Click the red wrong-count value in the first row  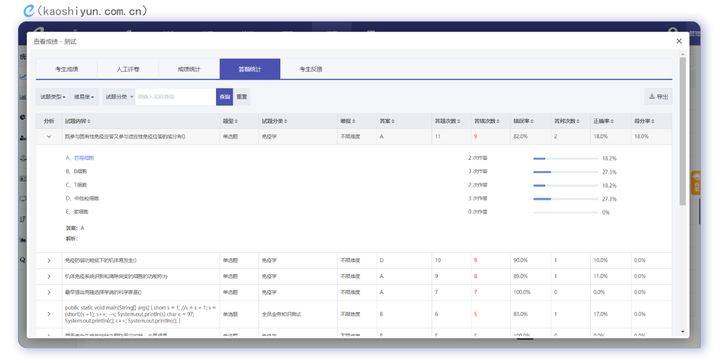[x=476, y=137]
